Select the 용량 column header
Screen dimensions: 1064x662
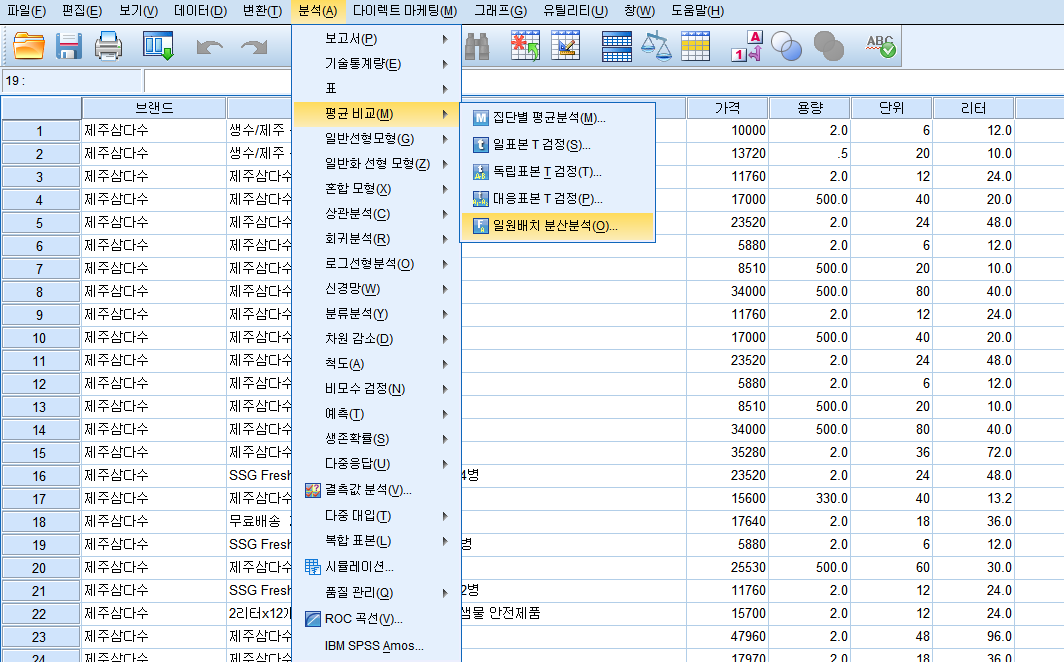[810, 108]
